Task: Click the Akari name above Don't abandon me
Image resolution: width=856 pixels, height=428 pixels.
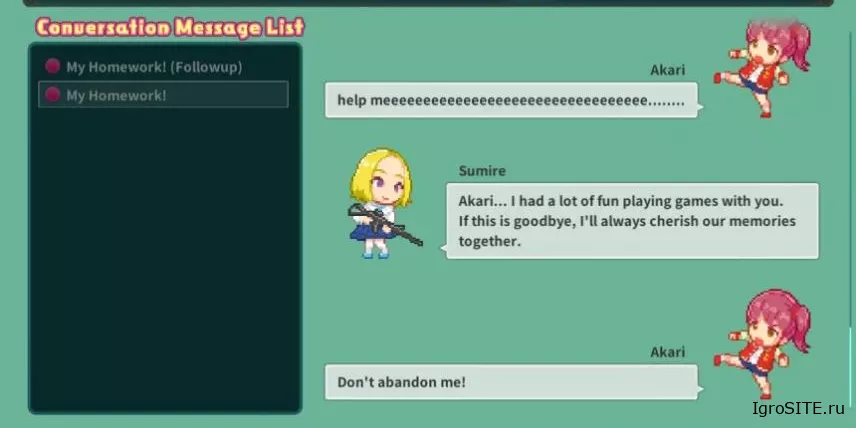Action: (x=668, y=352)
